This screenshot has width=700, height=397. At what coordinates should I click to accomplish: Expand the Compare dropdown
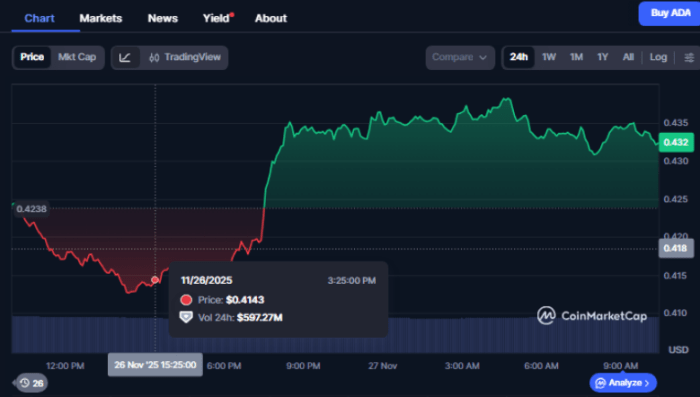click(x=460, y=58)
